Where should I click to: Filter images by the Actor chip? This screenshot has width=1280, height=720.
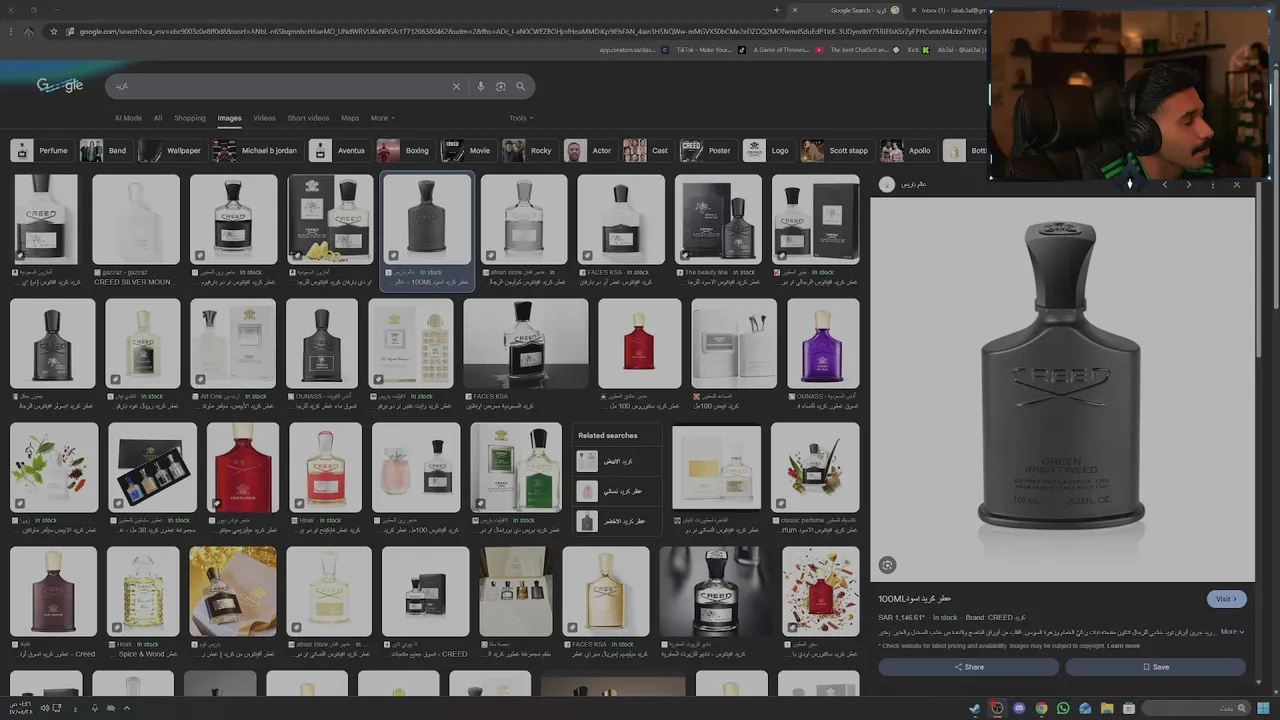point(589,151)
